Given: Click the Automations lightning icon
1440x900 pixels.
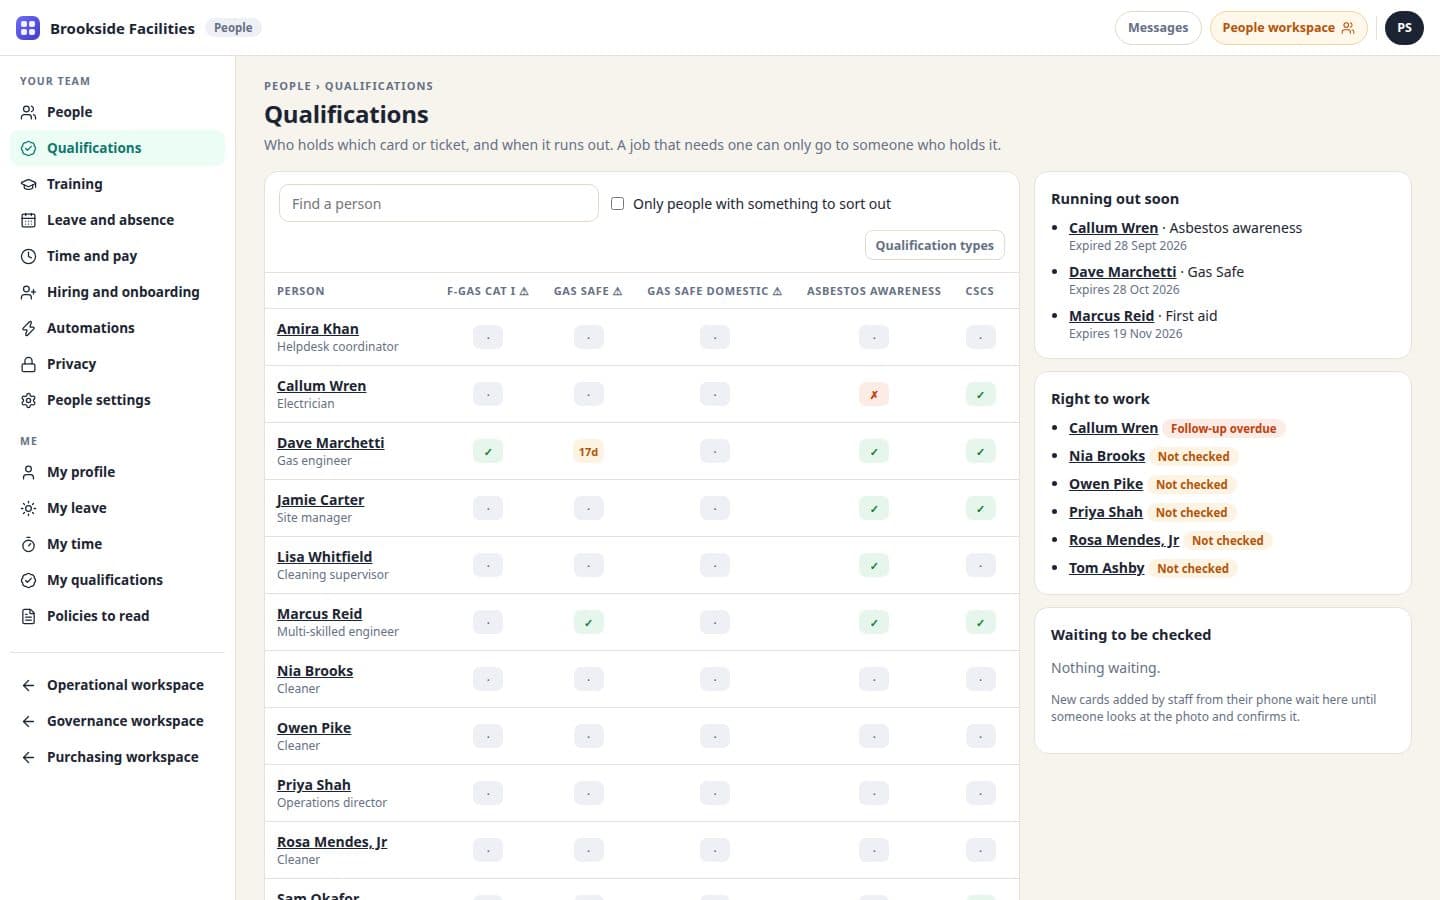Looking at the screenshot, I should [29, 328].
